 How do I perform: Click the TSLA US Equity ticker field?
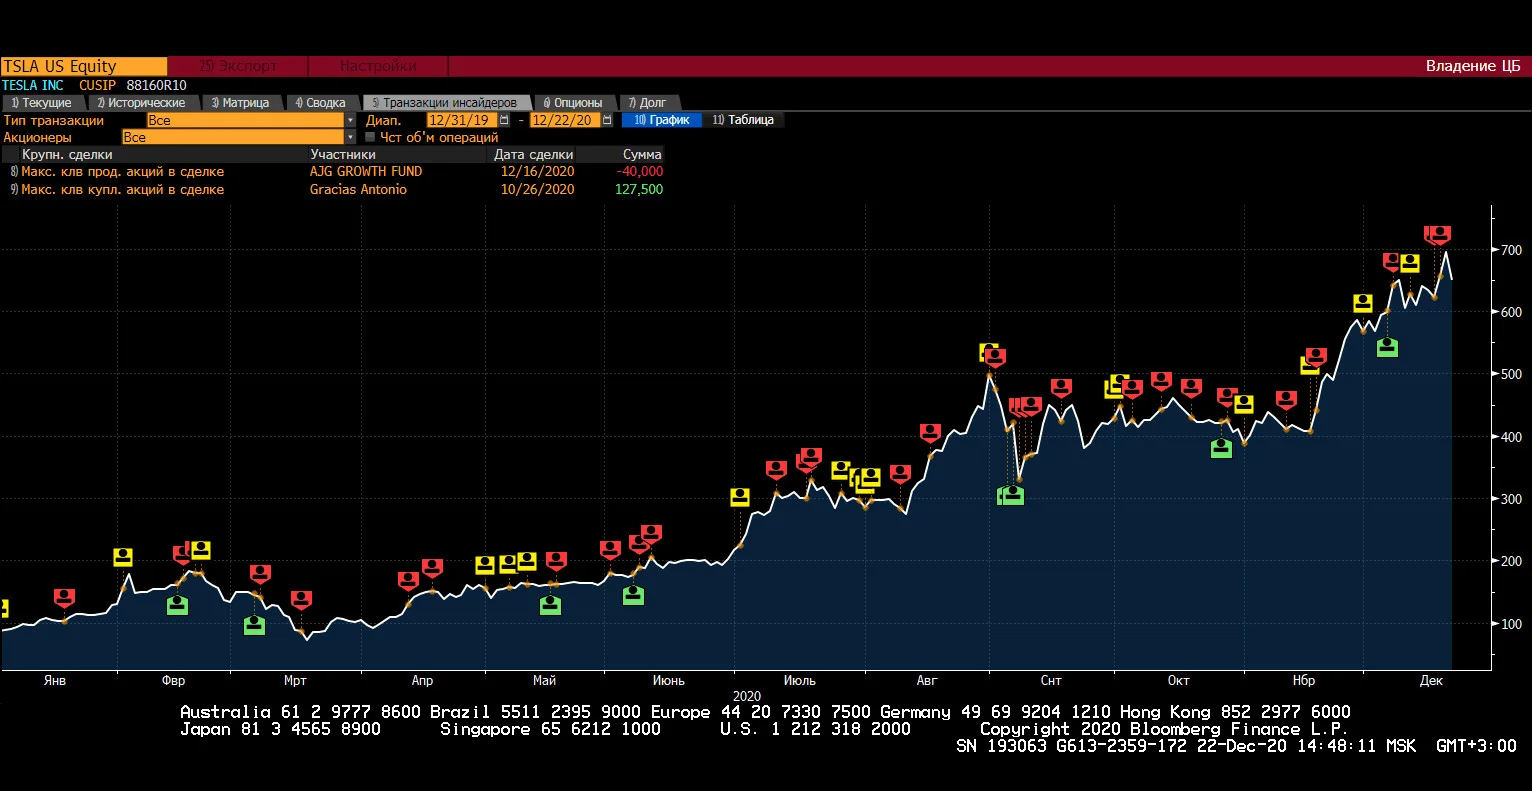(x=84, y=66)
